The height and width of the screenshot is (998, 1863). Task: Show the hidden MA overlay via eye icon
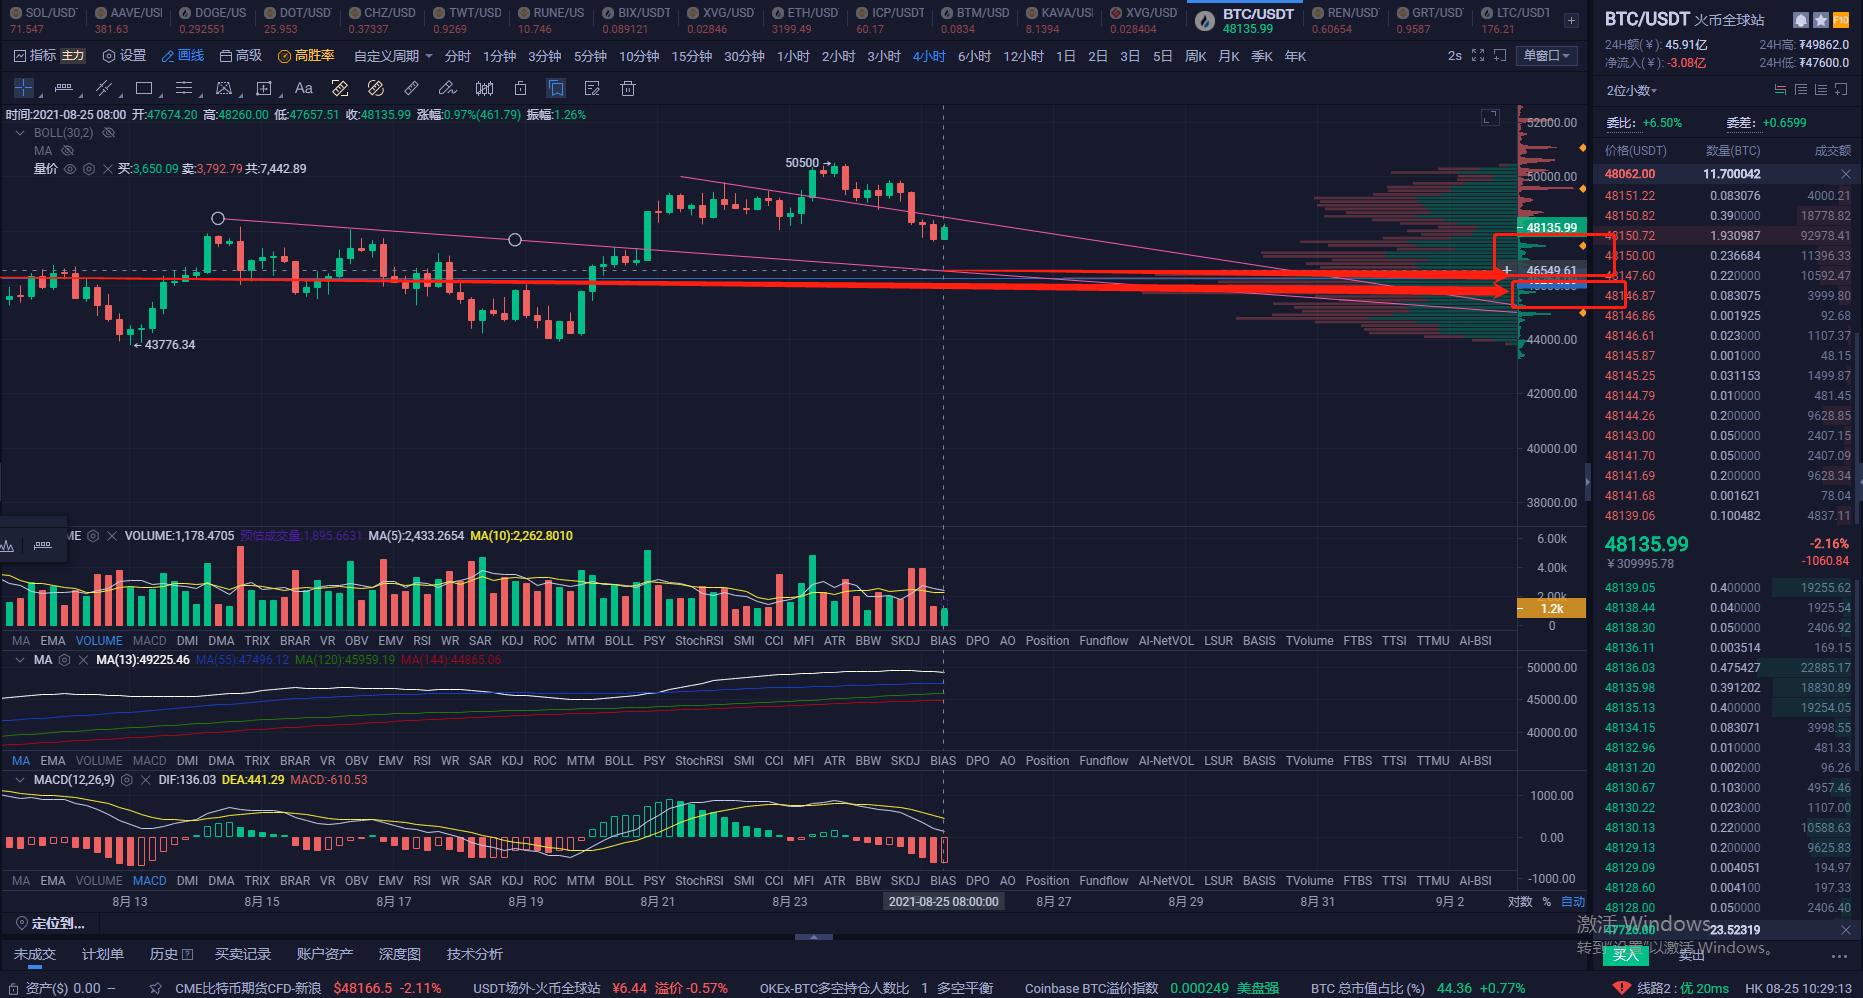pyautogui.click(x=68, y=151)
